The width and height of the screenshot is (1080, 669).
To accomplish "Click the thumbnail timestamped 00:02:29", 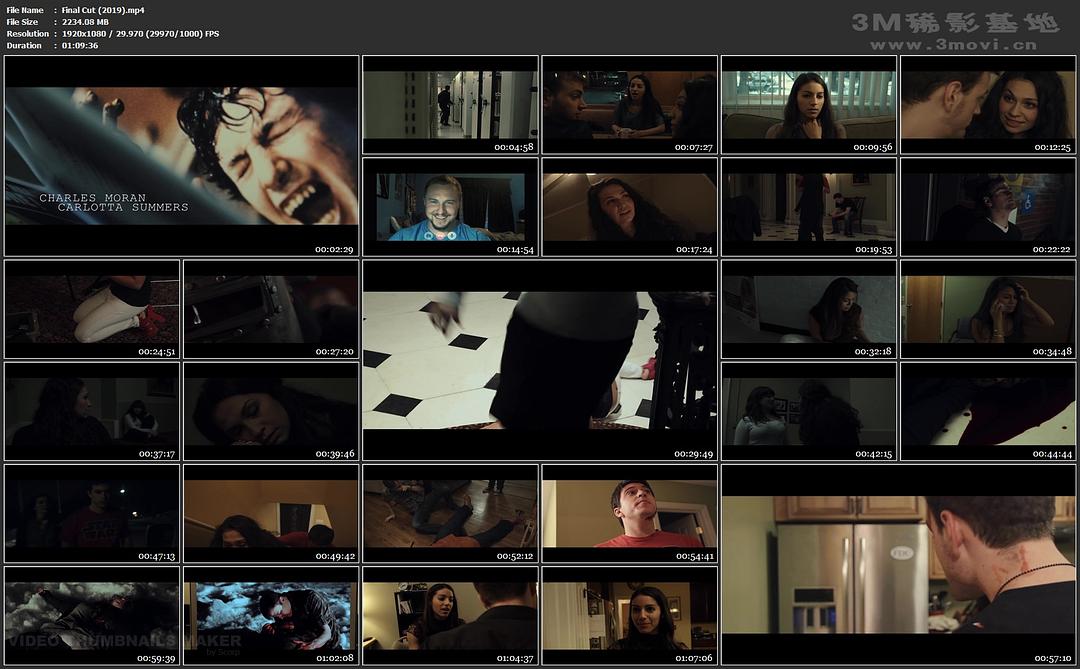I will coord(181,156).
